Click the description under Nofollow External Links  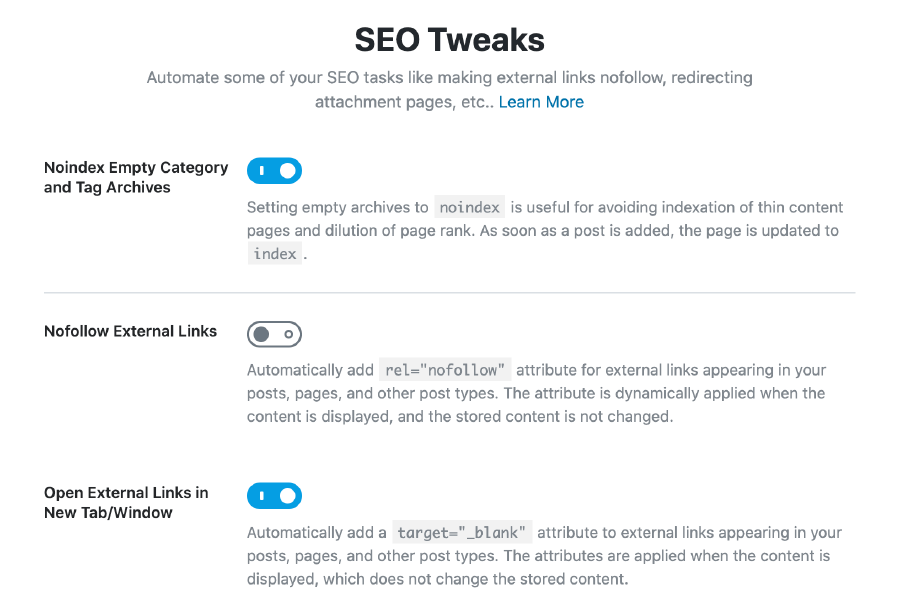pyautogui.click(x=545, y=393)
